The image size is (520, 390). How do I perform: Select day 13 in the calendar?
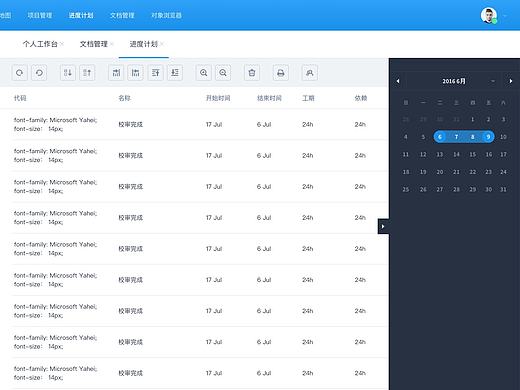tap(440, 154)
